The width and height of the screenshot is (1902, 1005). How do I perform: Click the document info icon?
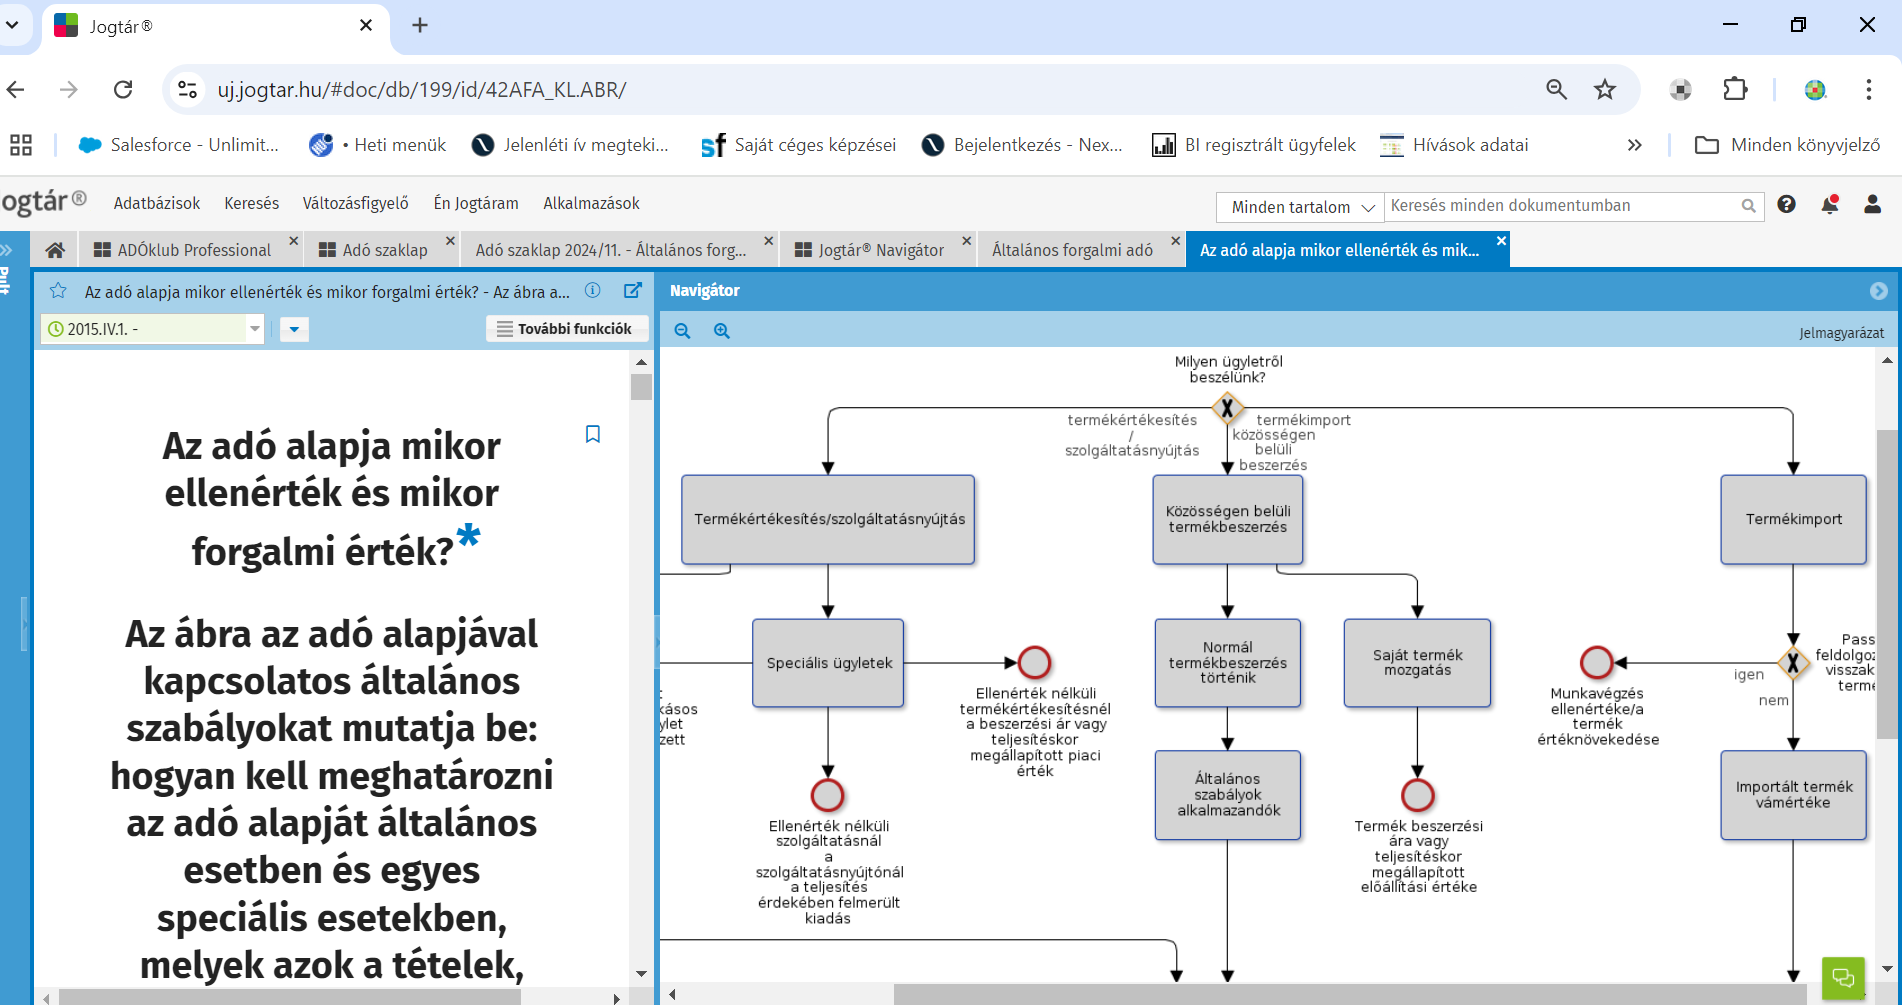pos(593,291)
